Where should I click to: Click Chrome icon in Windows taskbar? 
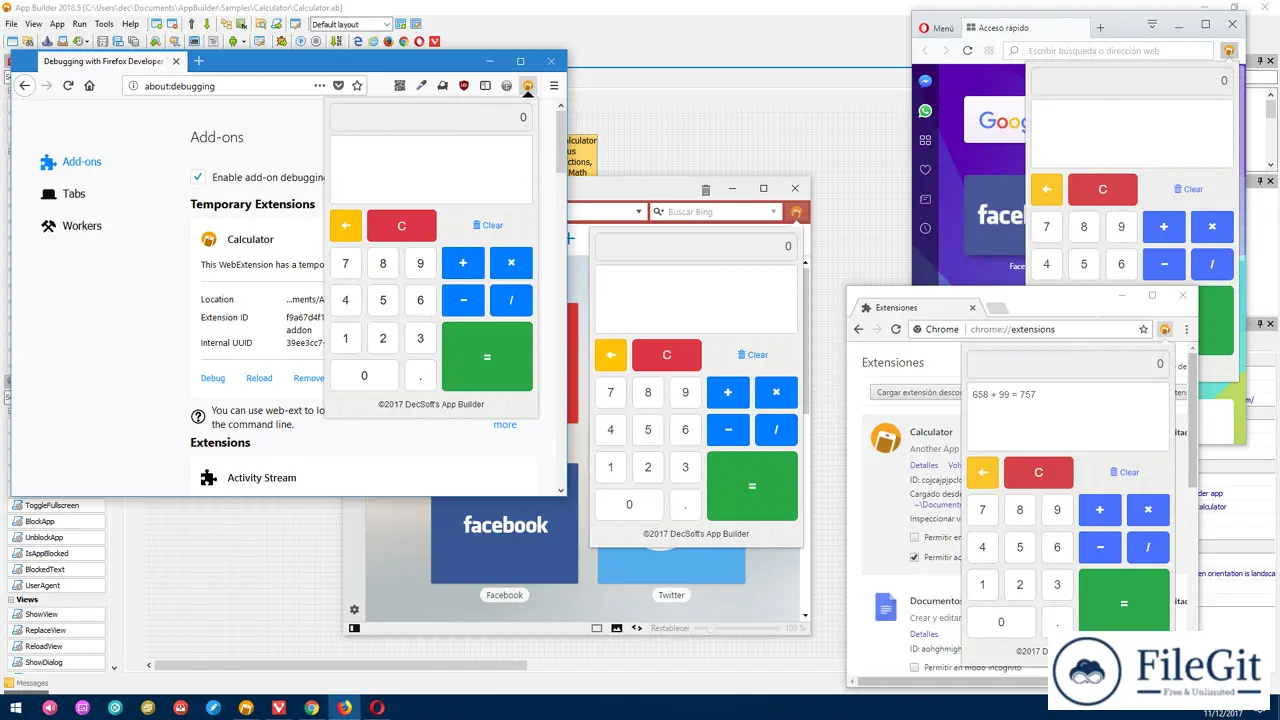311,707
